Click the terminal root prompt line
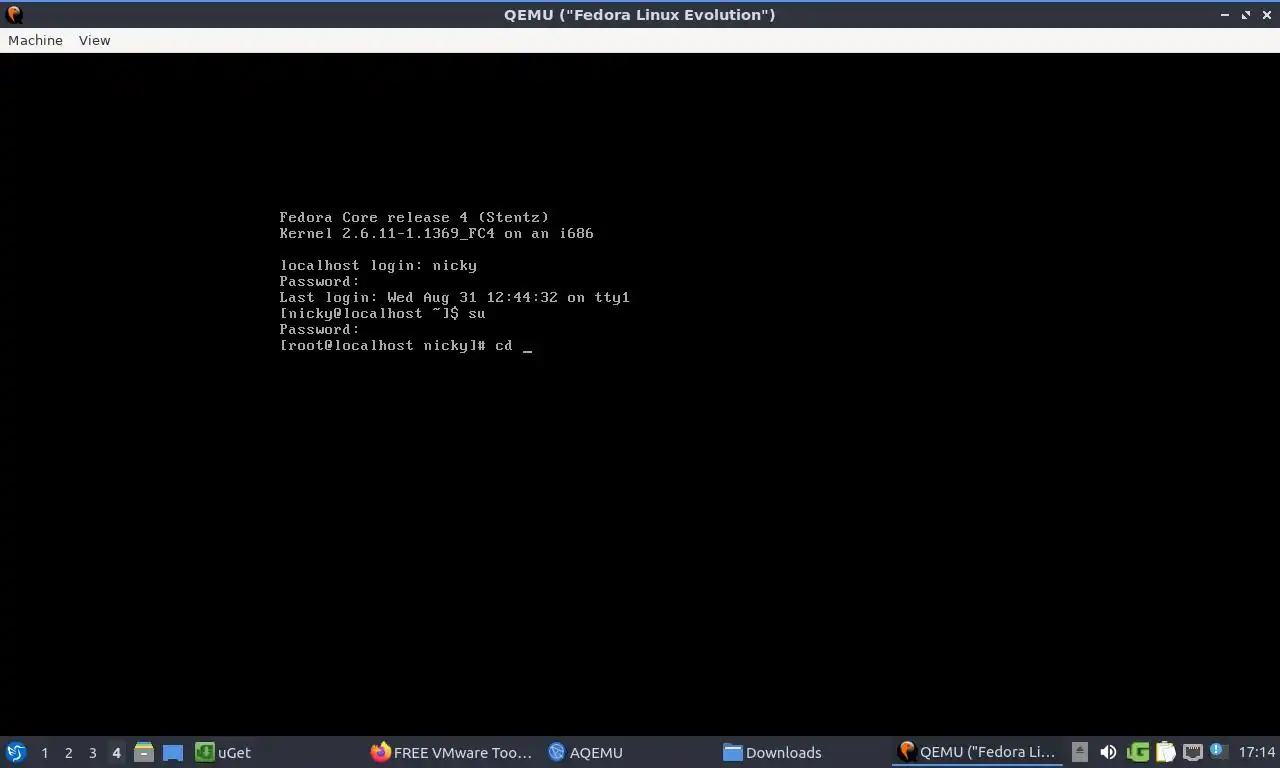 click(406, 345)
